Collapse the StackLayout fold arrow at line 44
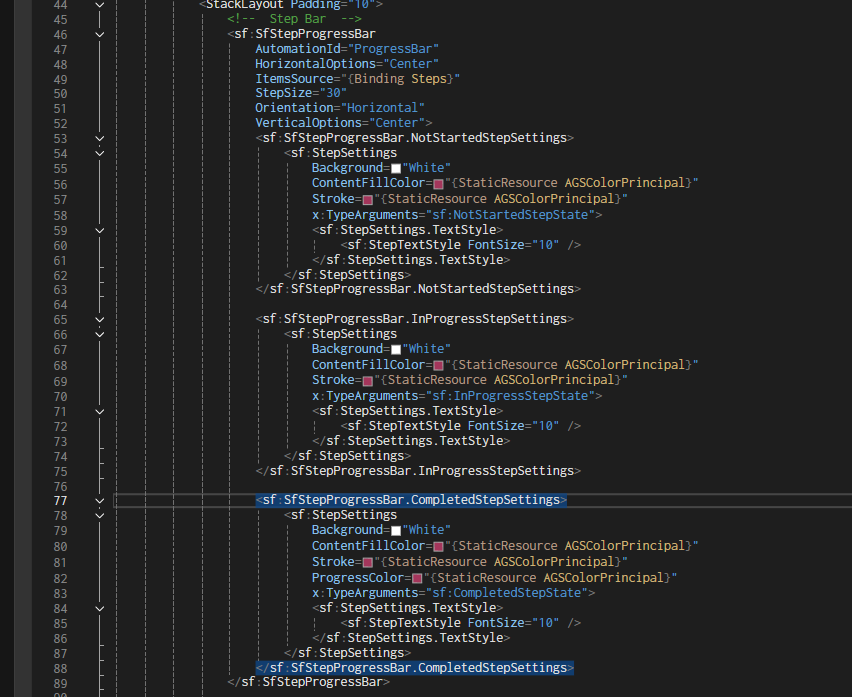This screenshot has height=697, width=852. click(x=99, y=5)
